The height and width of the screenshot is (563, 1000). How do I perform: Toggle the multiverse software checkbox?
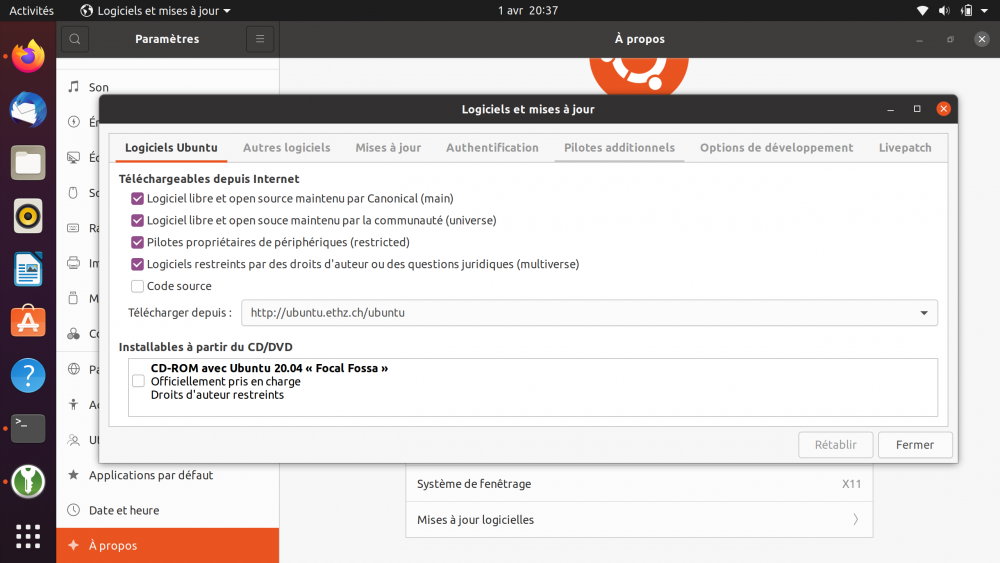pos(137,264)
